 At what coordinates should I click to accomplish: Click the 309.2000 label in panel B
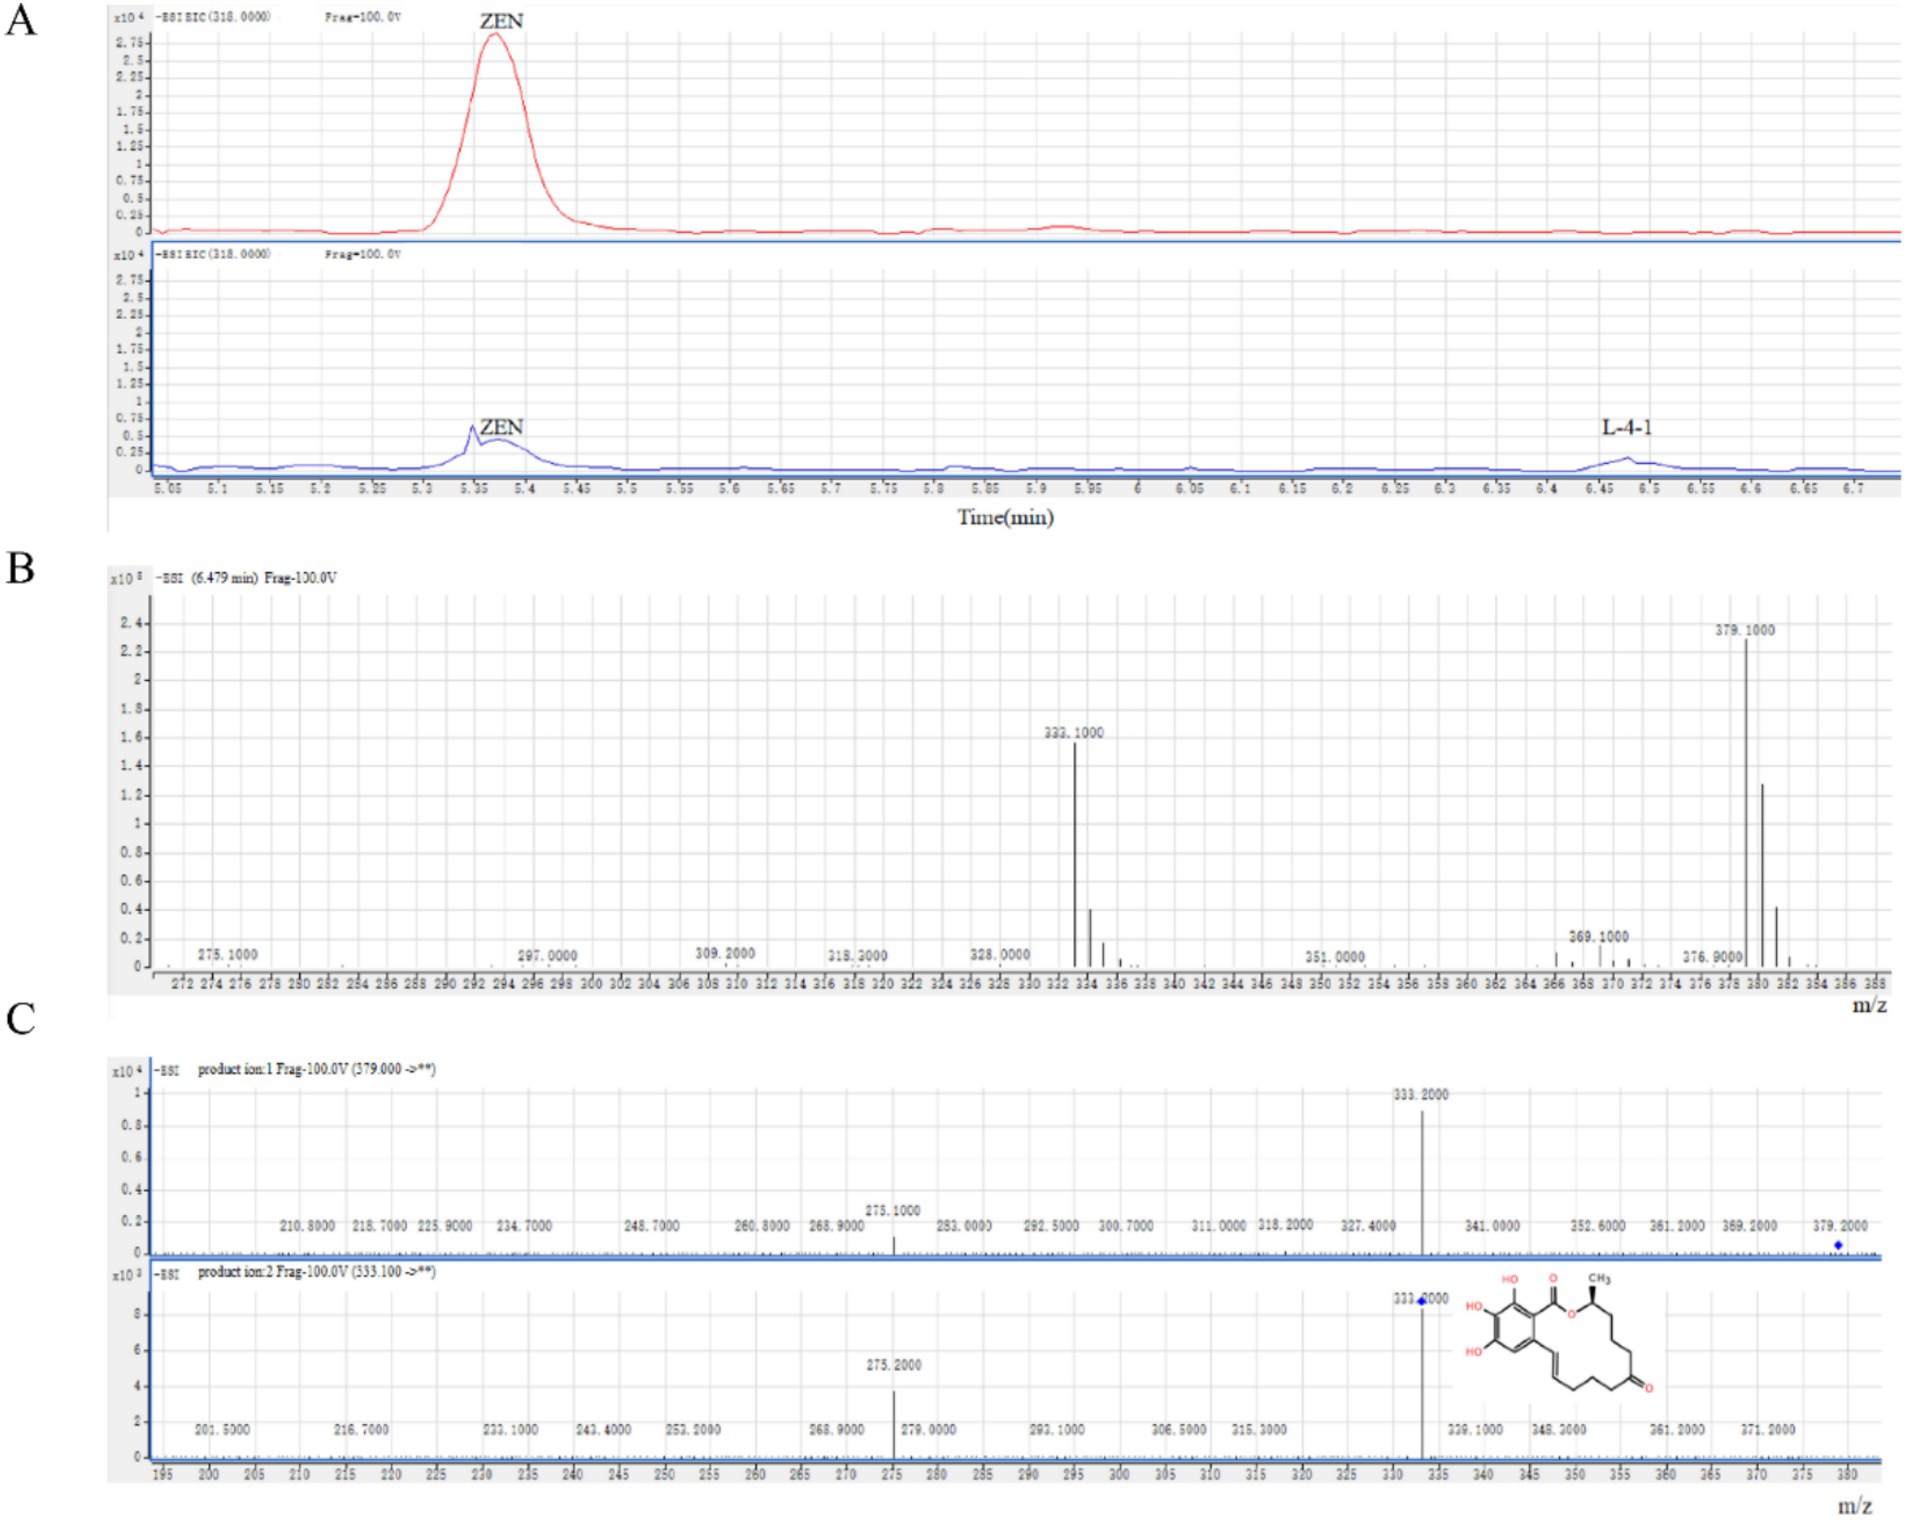click(725, 954)
